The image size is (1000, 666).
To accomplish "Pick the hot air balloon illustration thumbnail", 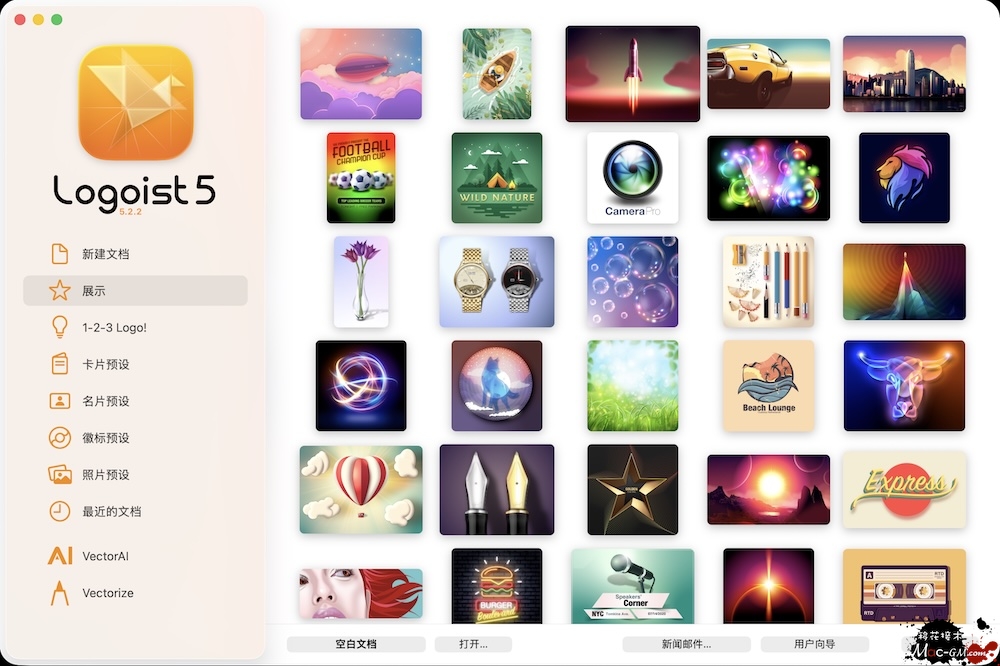I will pyautogui.click(x=361, y=489).
